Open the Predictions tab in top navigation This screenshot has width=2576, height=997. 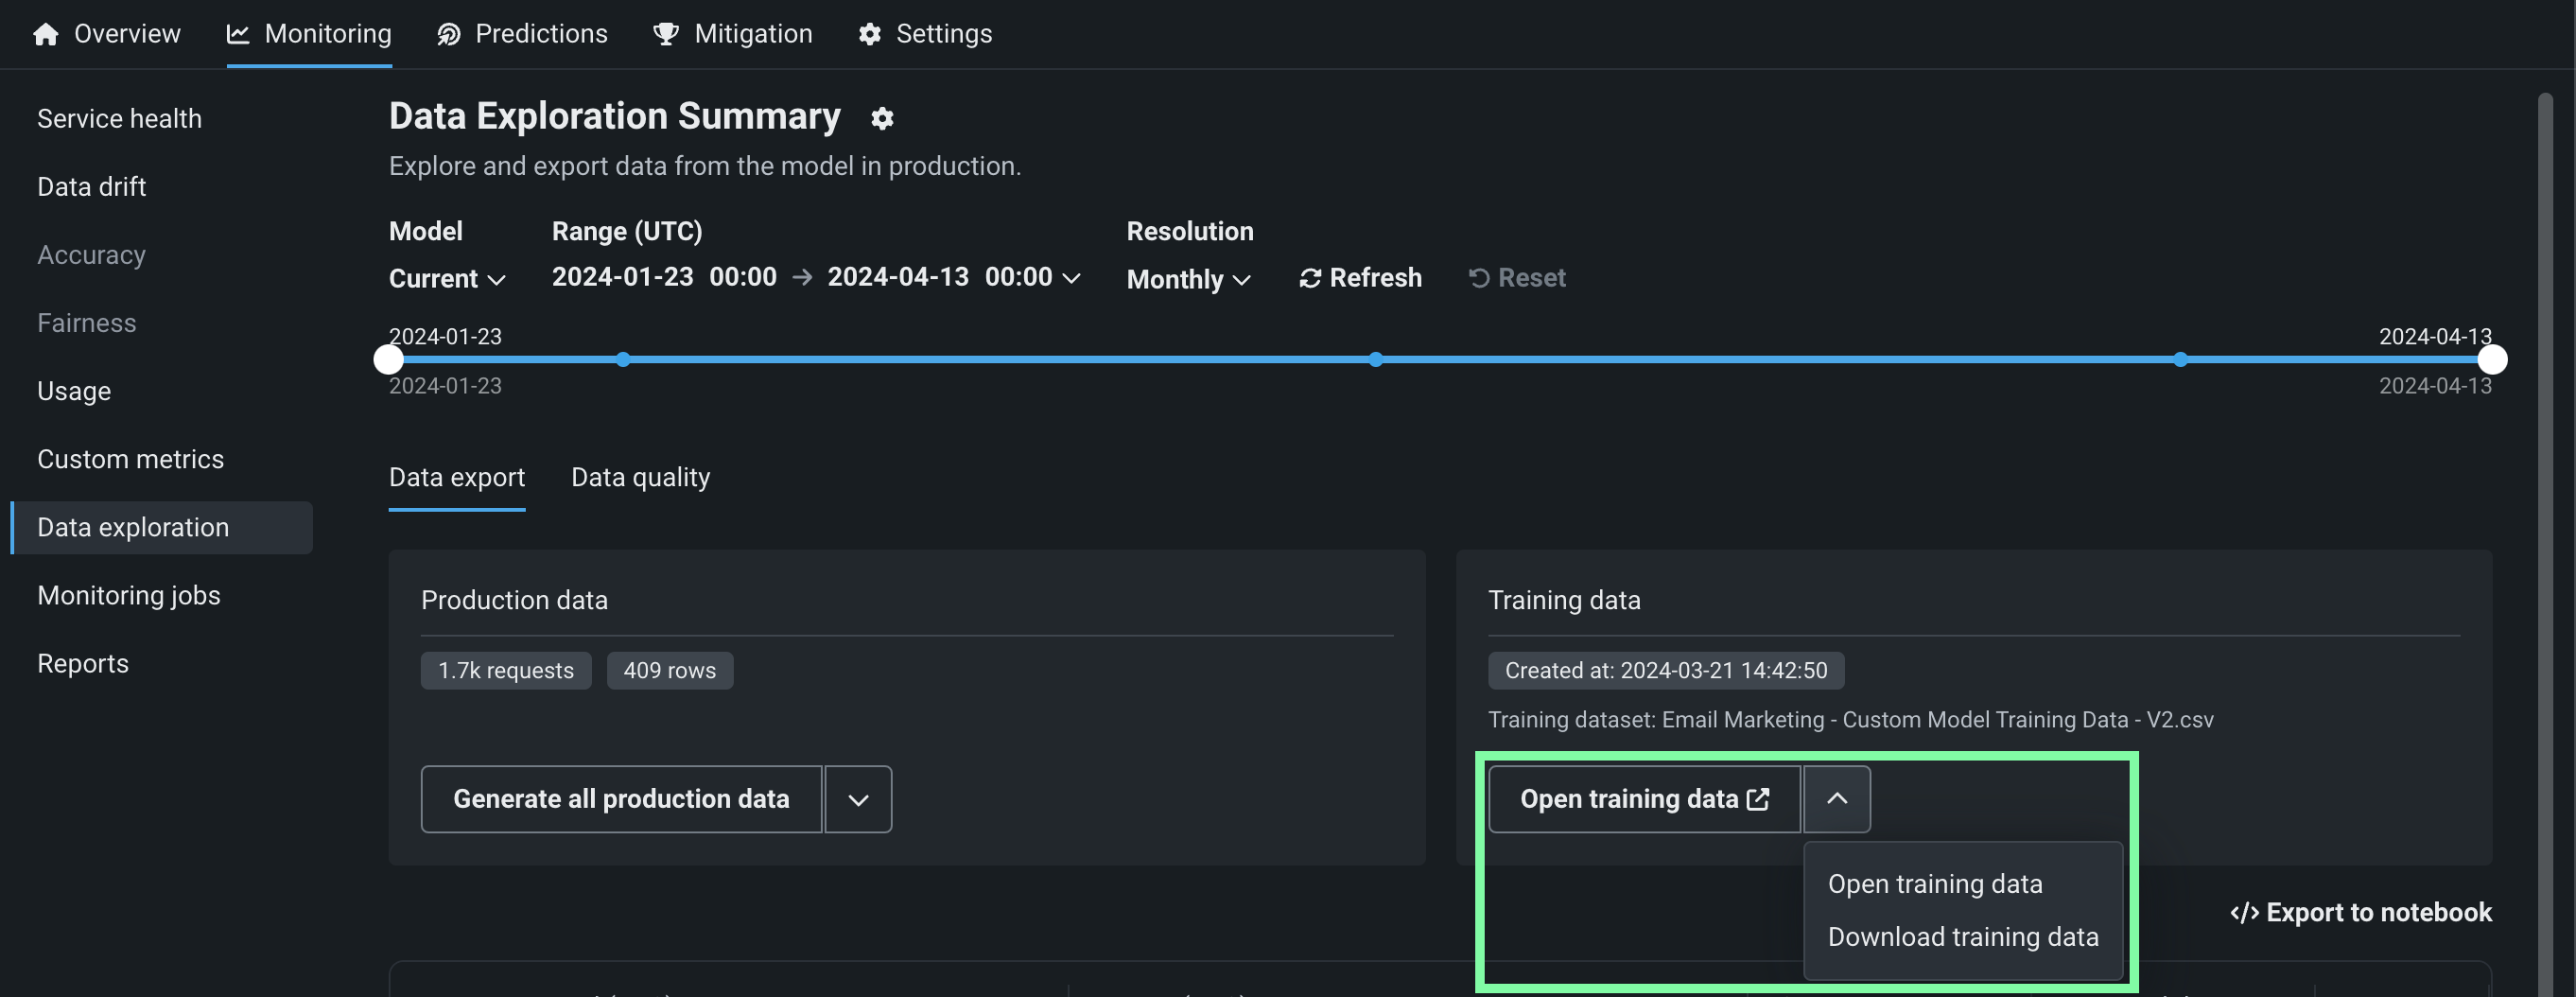[522, 34]
